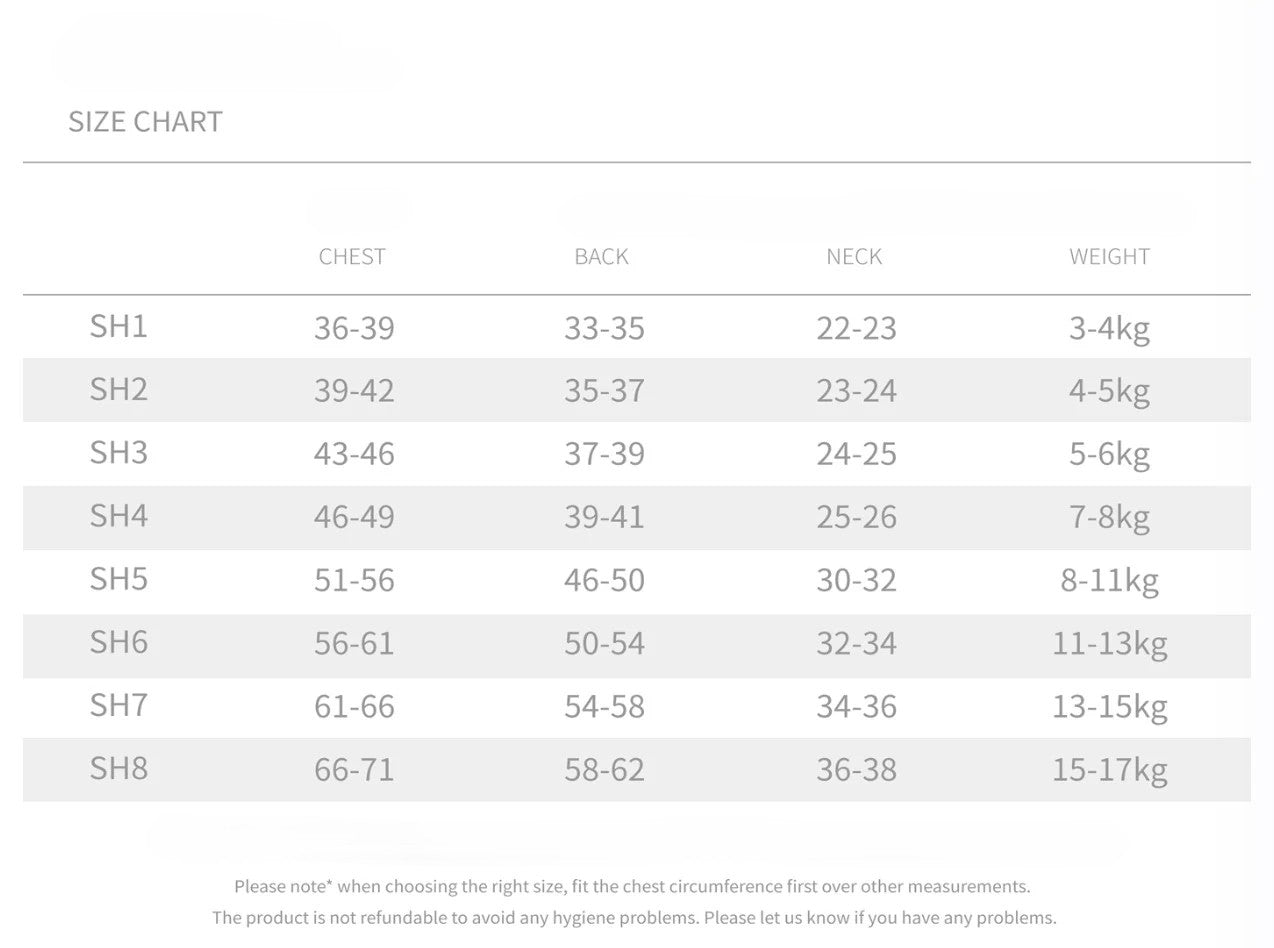This screenshot has height=948, width=1274.
Task: Select the CHEST column header
Action: pyautogui.click(x=352, y=256)
